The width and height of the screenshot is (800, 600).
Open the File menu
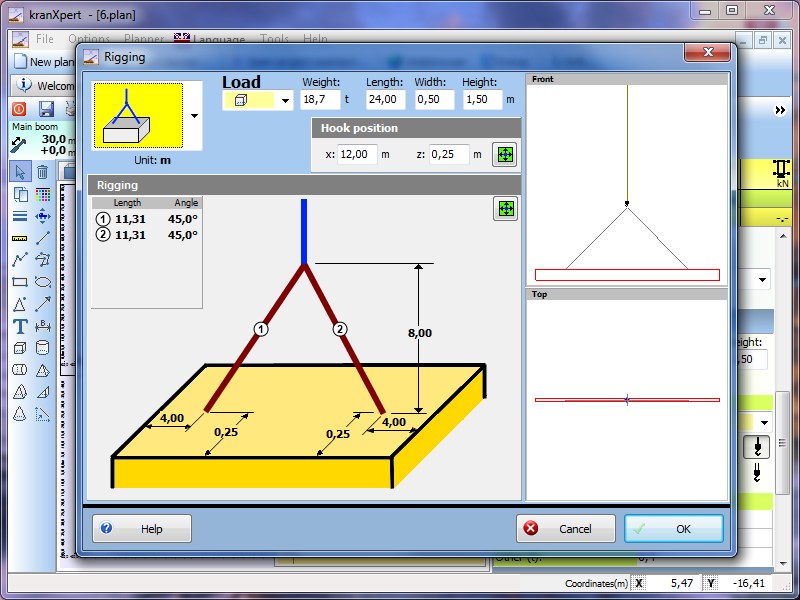(45, 39)
